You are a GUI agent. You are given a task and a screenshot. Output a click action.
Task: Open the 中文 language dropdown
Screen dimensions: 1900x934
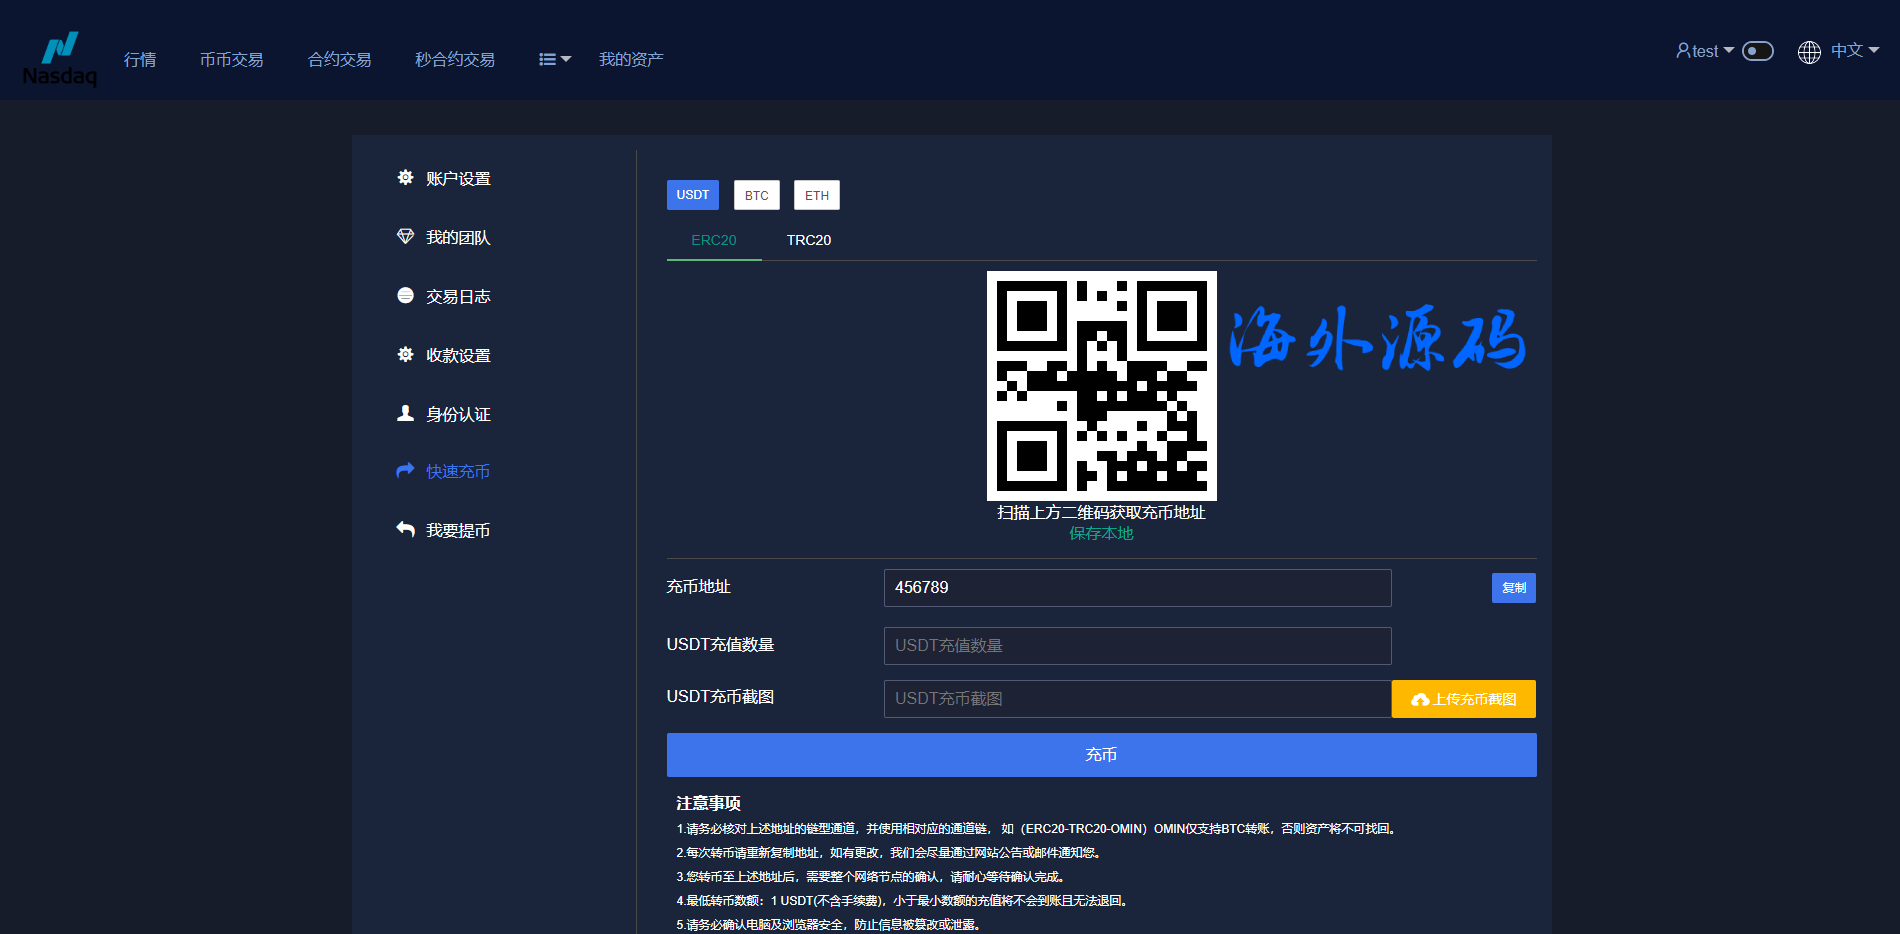point(1839,51)
